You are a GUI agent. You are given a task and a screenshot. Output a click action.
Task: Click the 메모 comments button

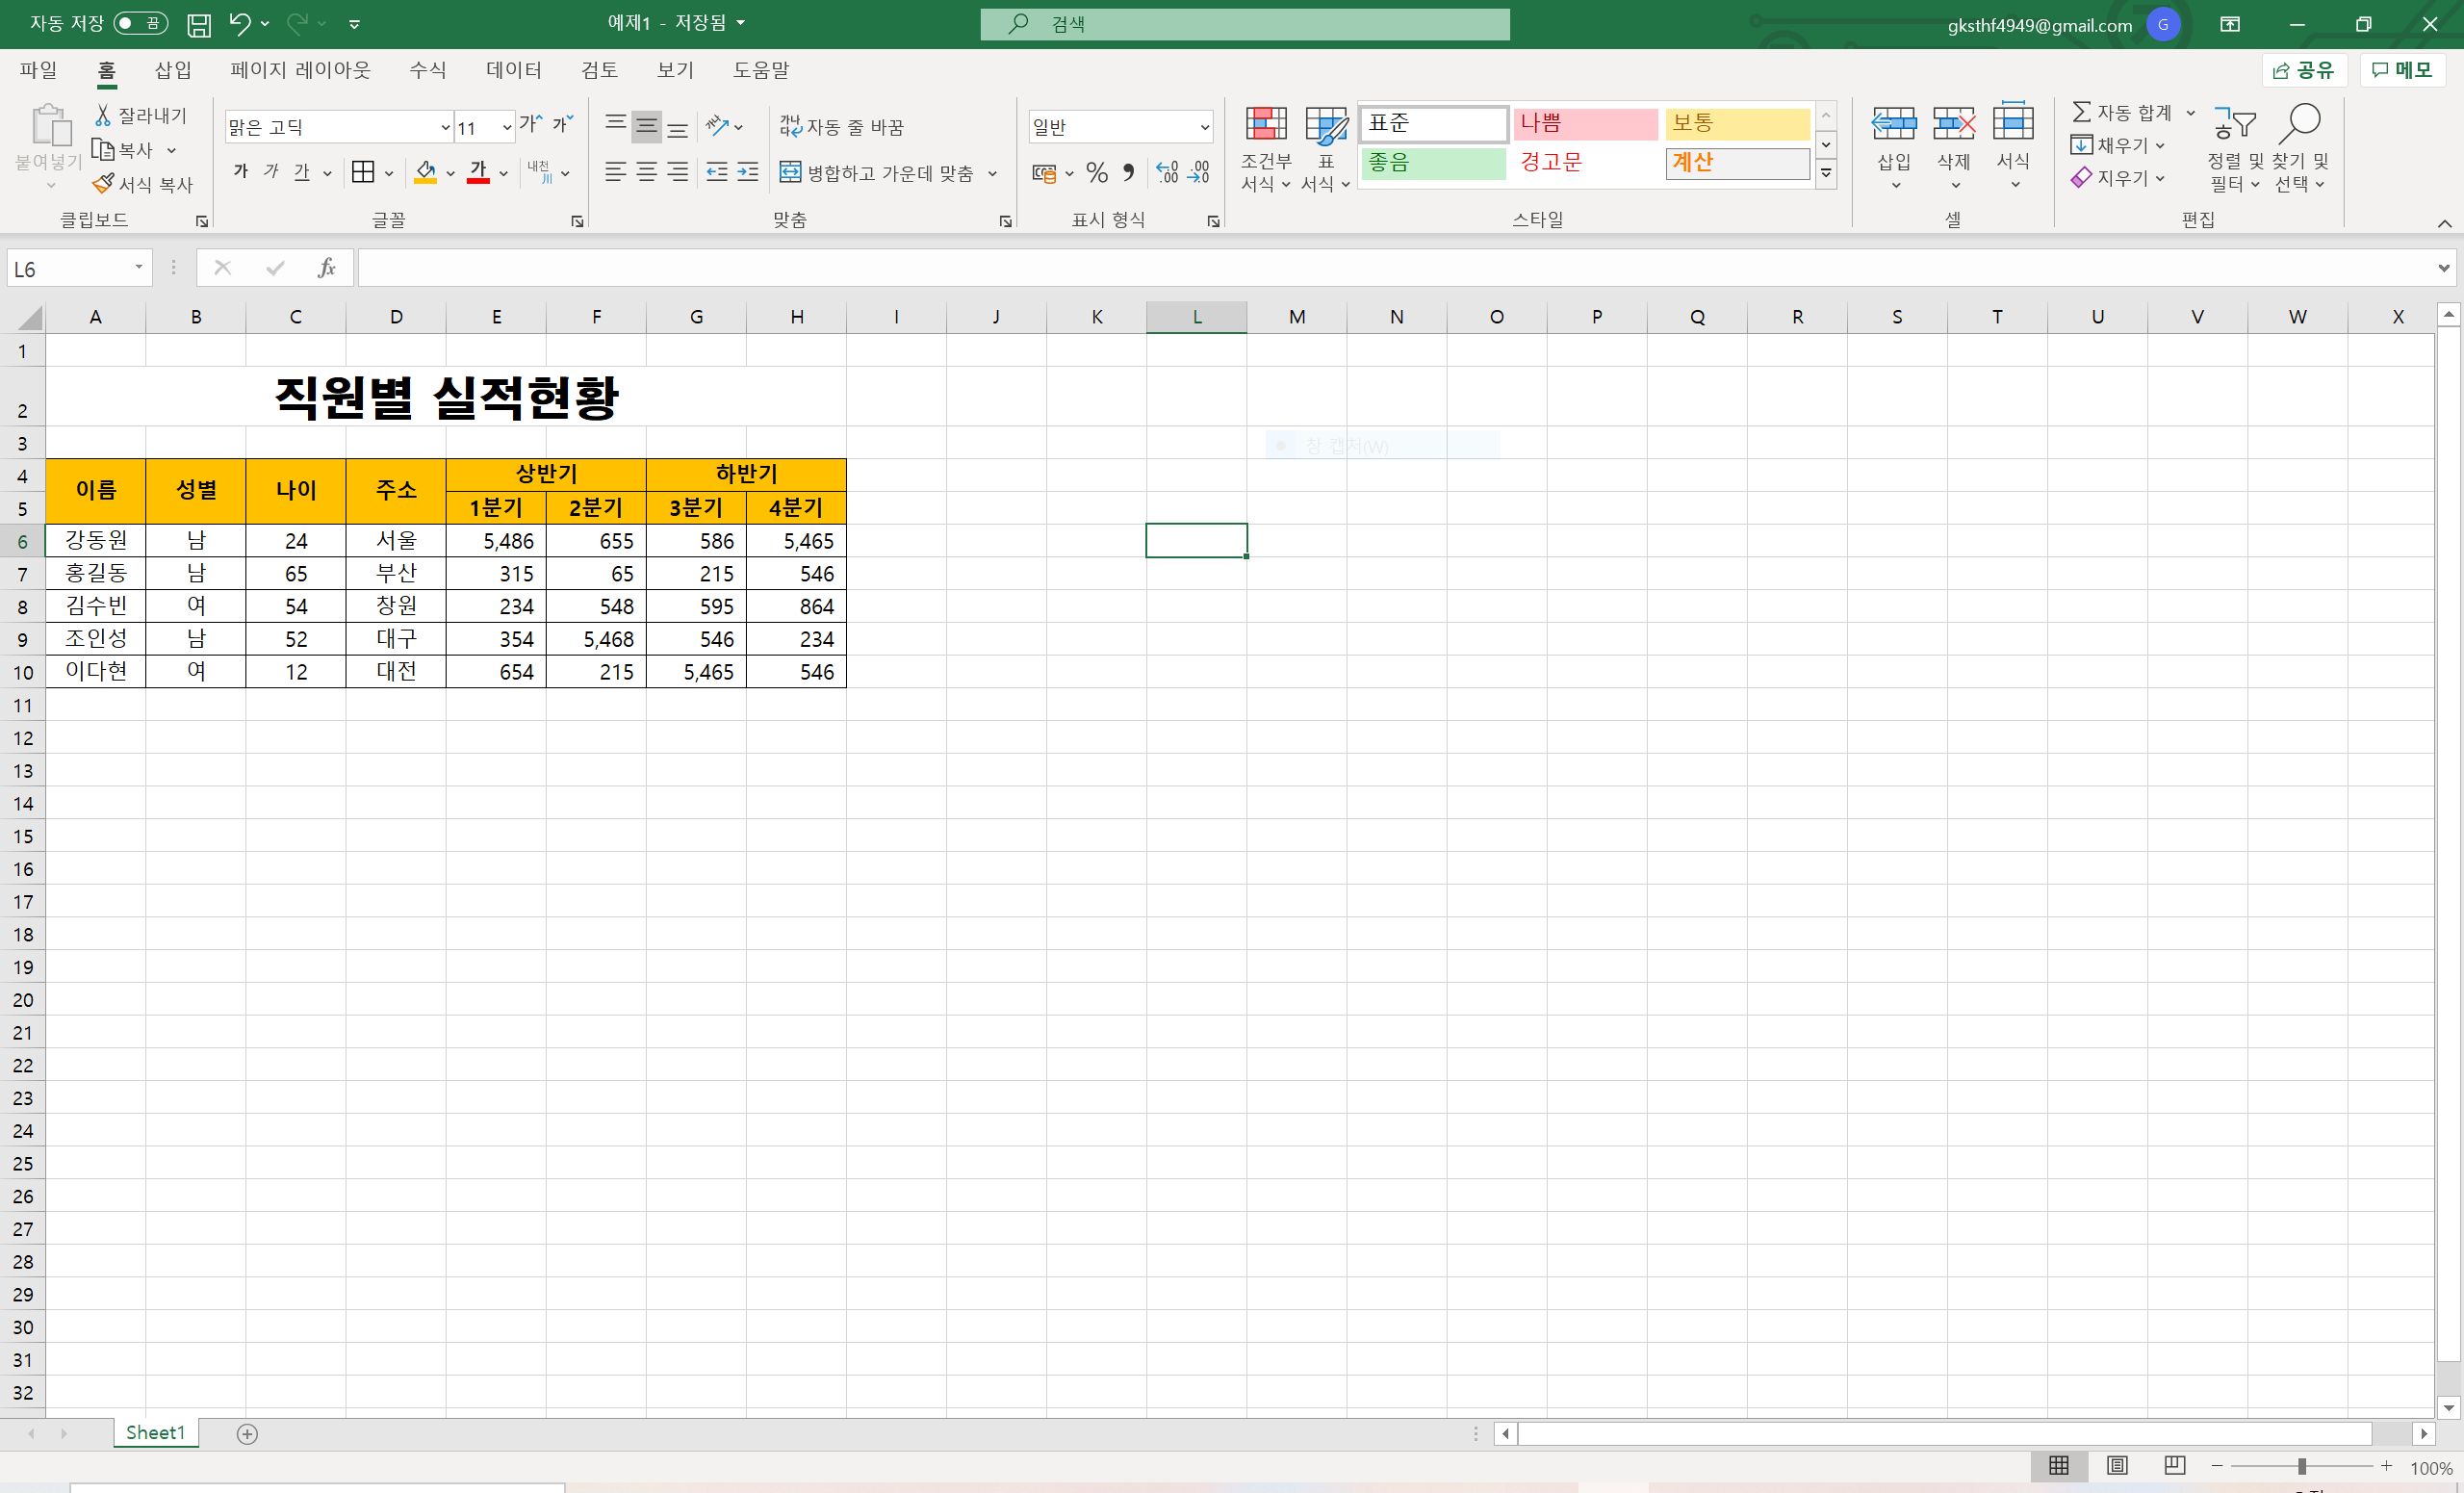pyautogui.click(x=2402, y=70)
